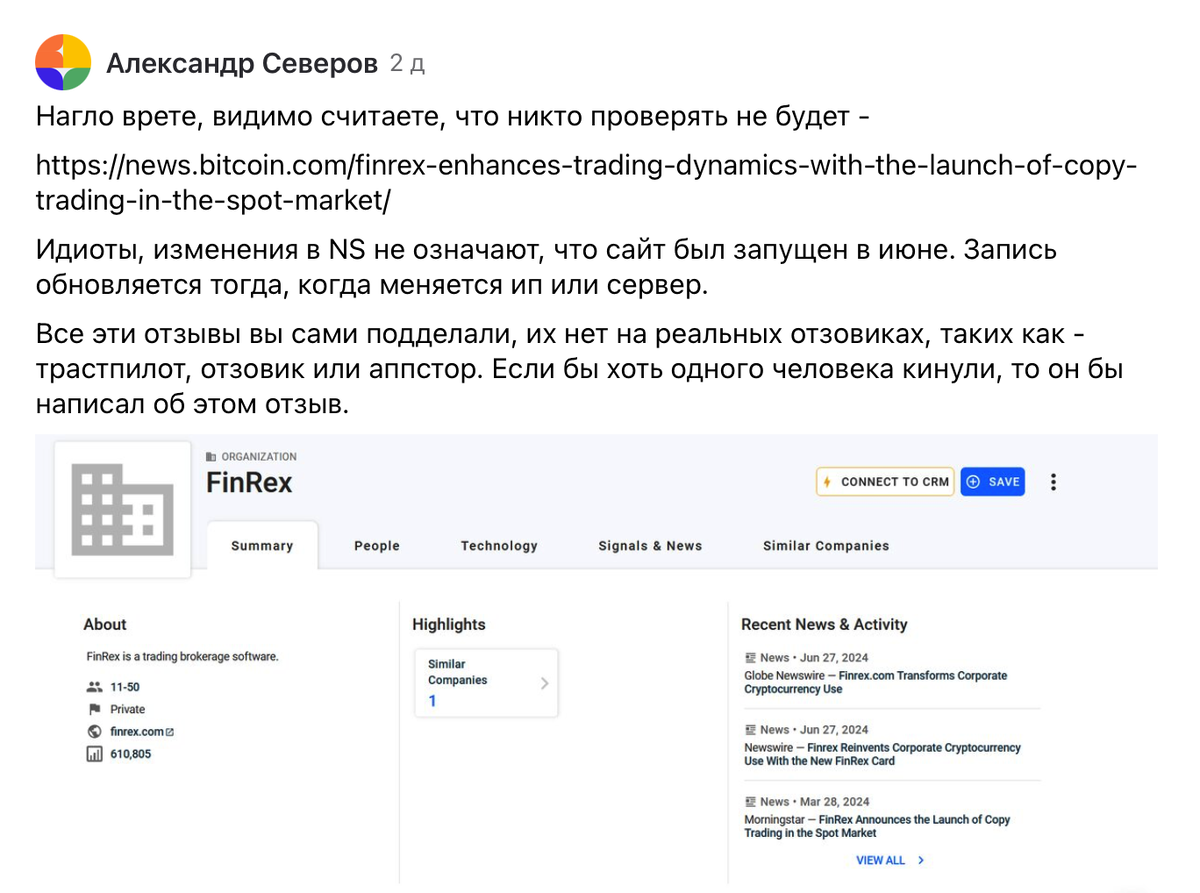This screenshot has width=1200, height=893.
Task: Expand Similar Companies highlight chevron
Action: [544, 683]
